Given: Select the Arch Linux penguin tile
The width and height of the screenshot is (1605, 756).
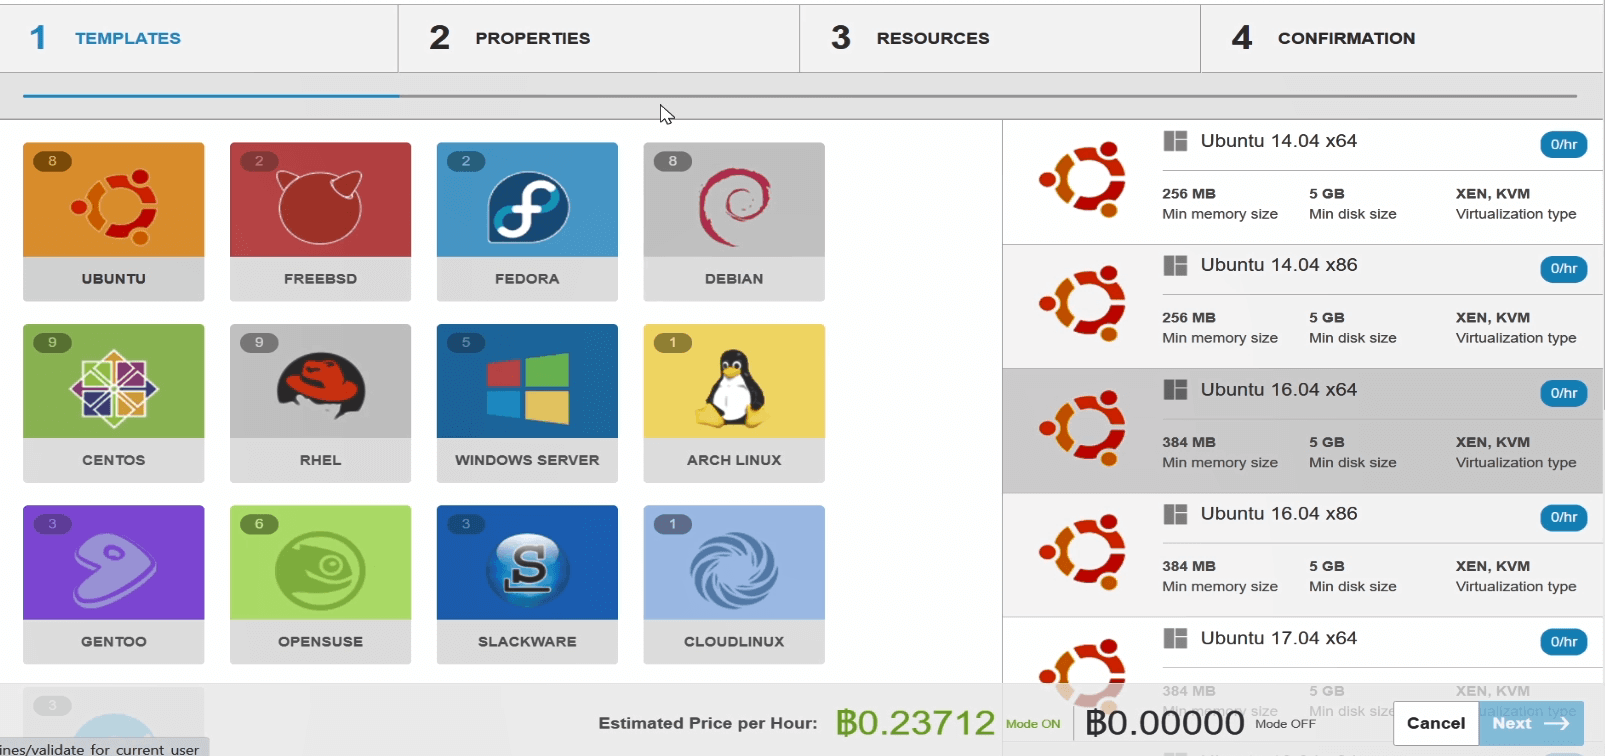Looking at the screenshot, I should 734,403.
